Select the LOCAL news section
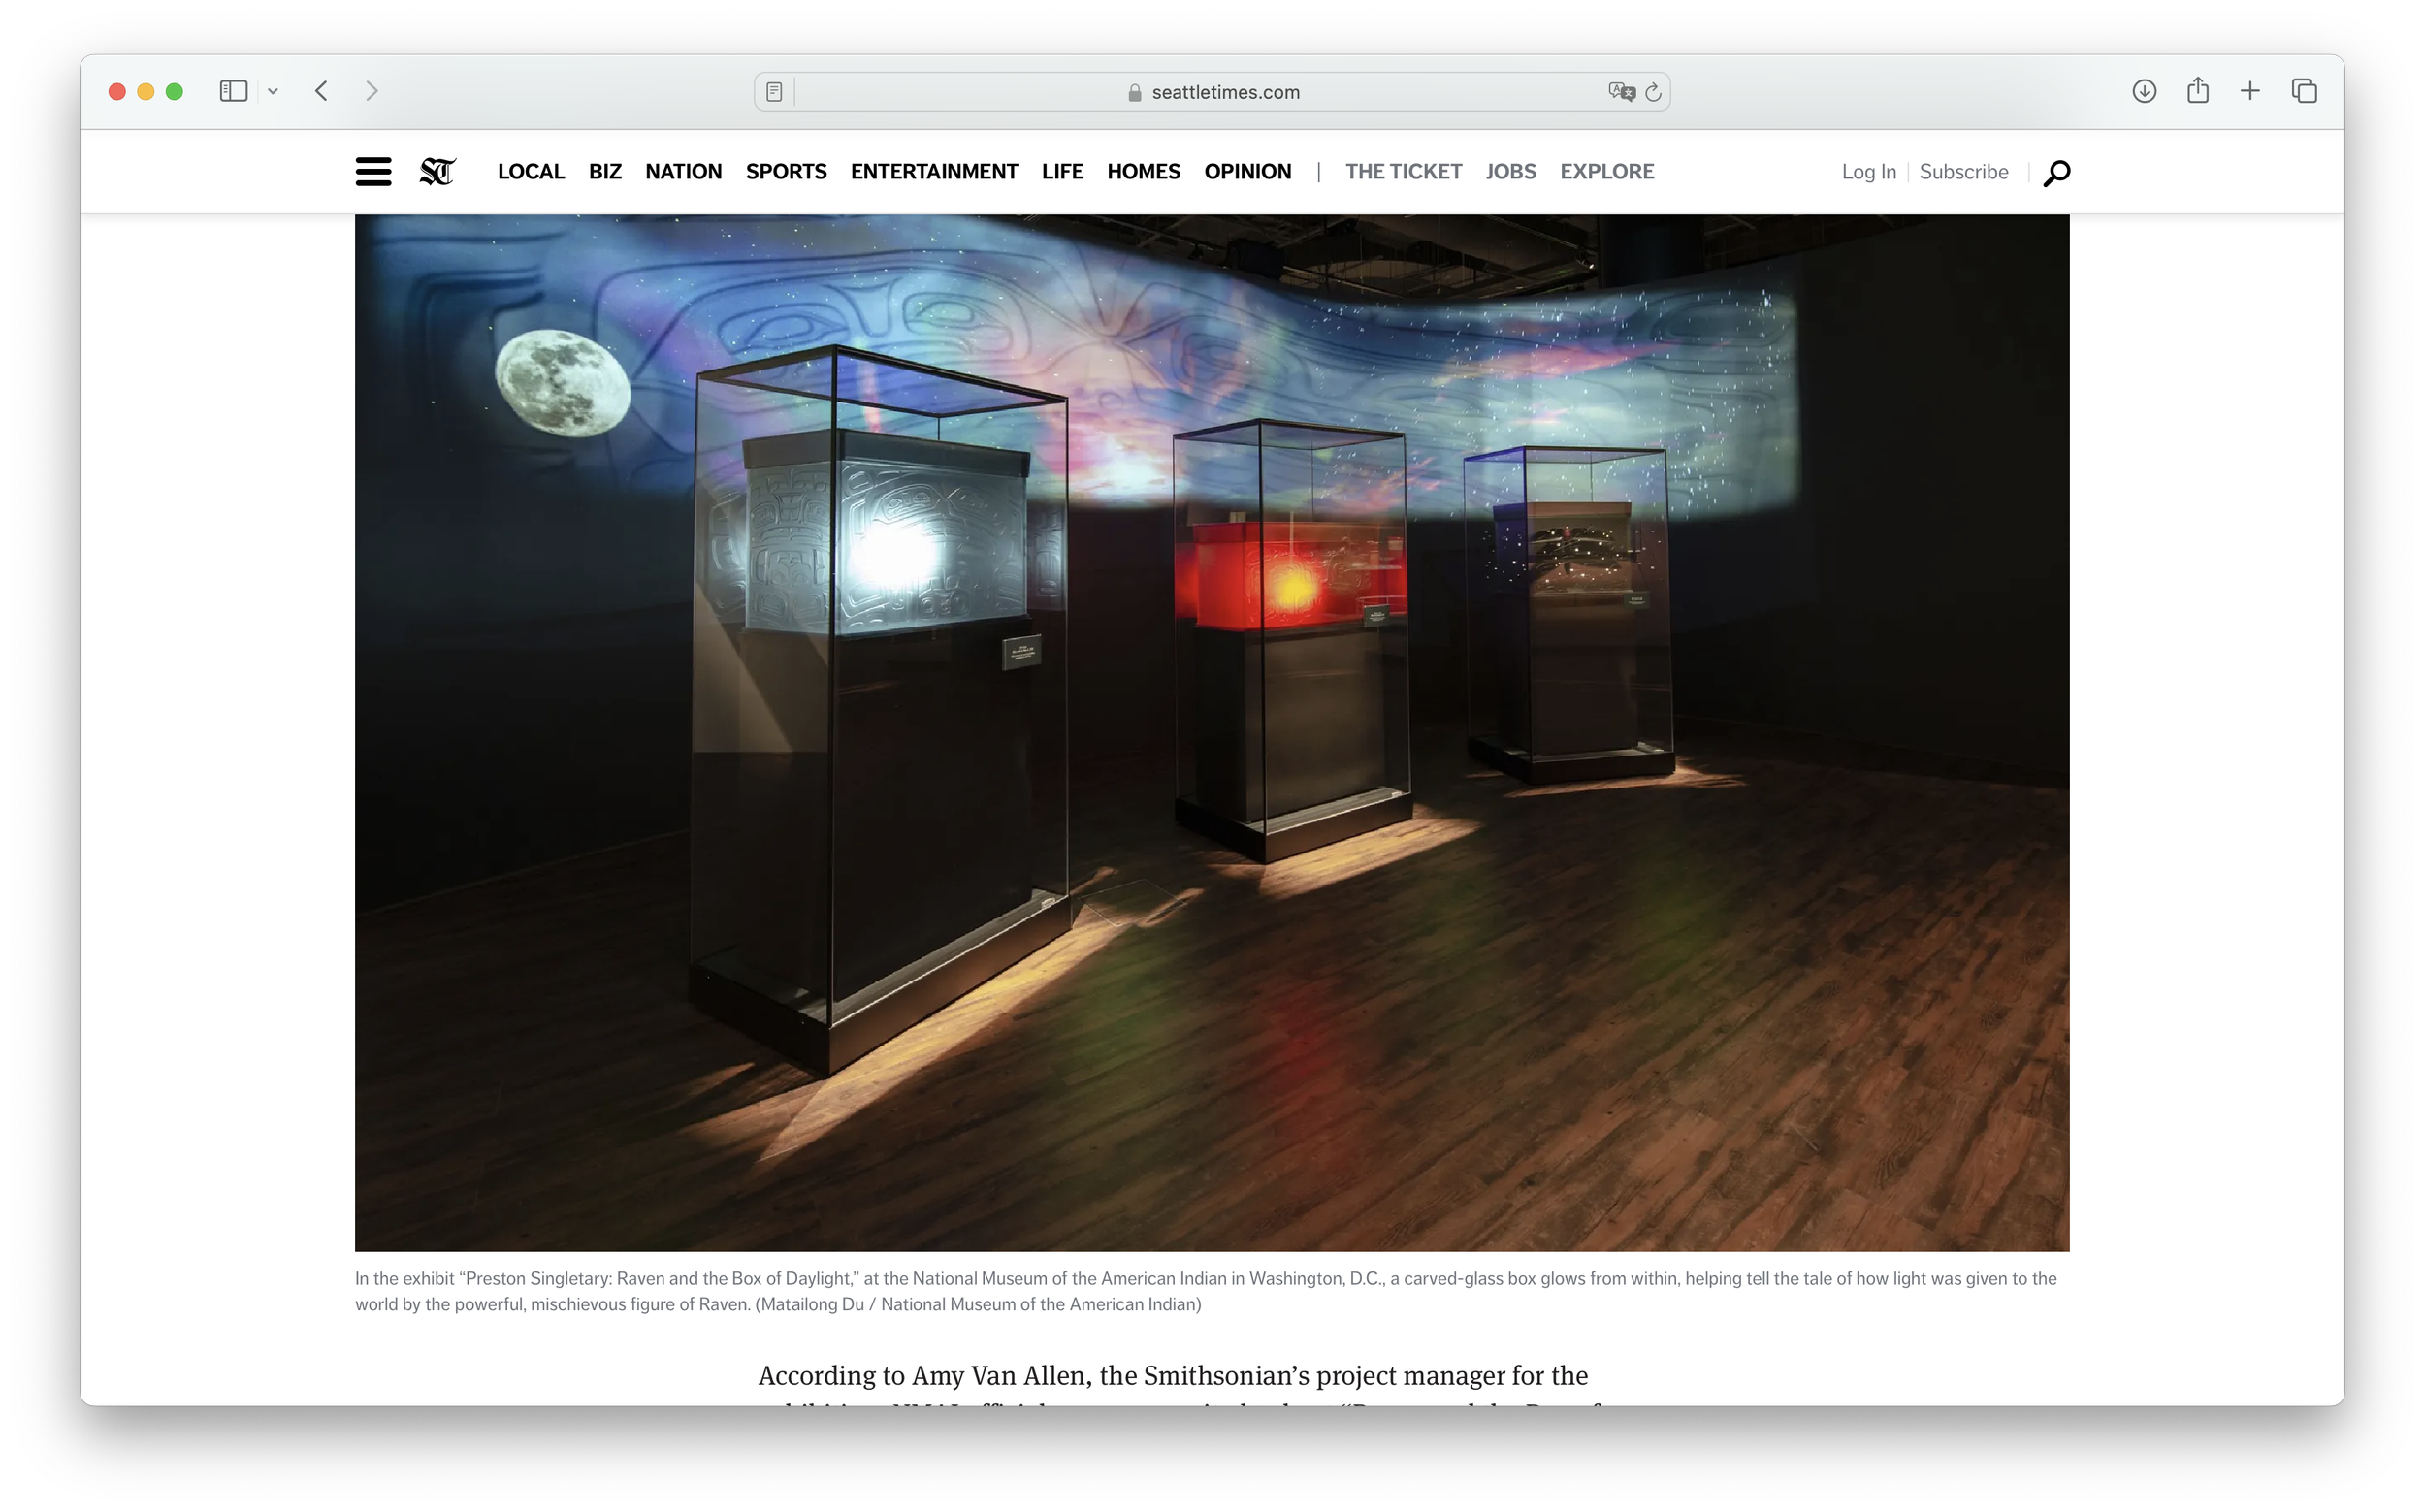This screenshot has height=1512, width=2425. point(530,171)
